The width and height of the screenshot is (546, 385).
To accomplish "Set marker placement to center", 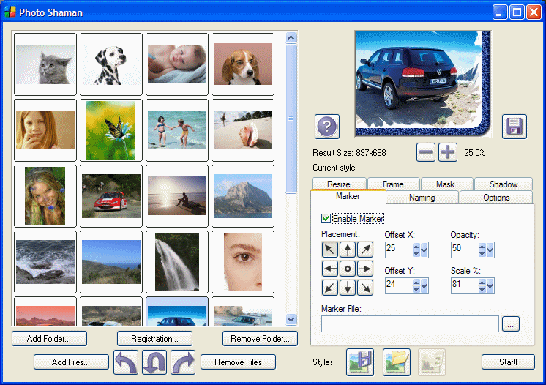I will point(348,269).
